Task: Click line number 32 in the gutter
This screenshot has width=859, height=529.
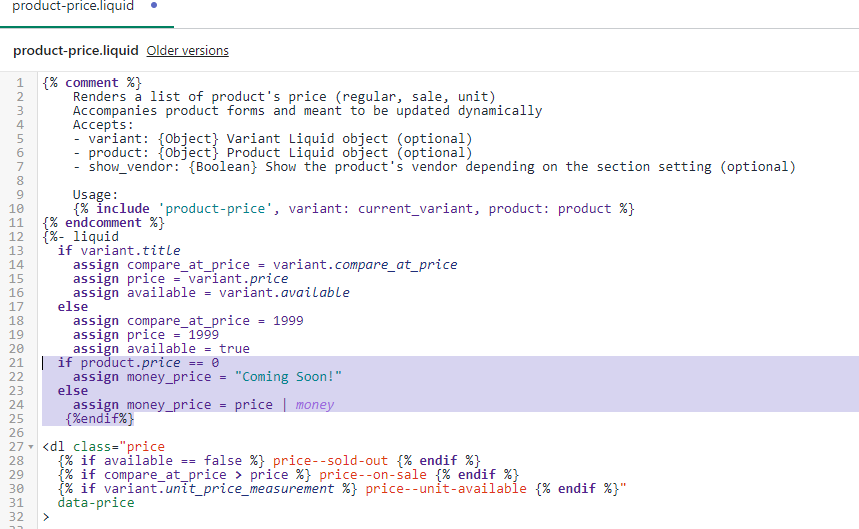Action: pos(16,517)
